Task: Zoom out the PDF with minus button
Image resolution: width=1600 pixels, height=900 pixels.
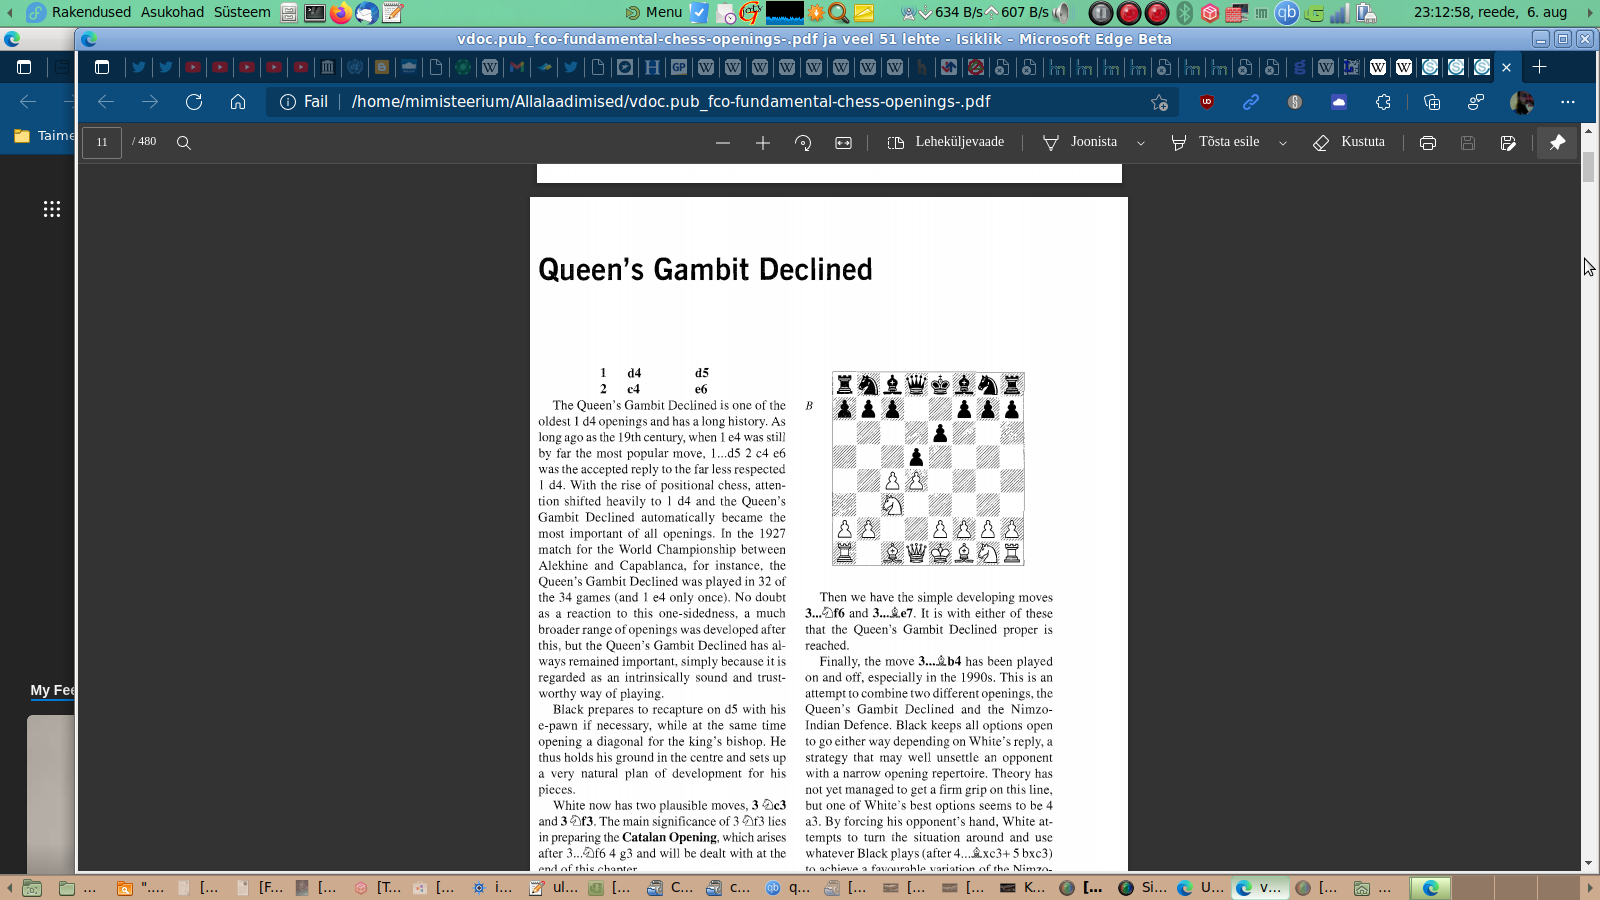Action: click(723, 143)
